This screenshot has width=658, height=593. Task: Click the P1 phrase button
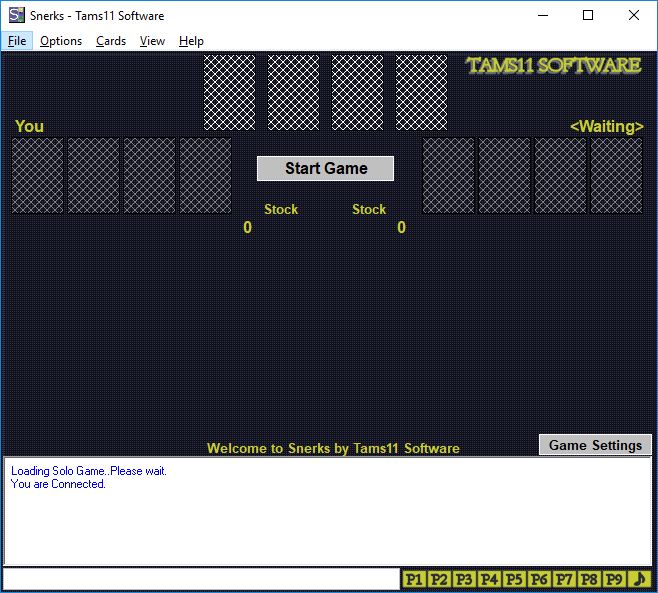pos(414,579)
